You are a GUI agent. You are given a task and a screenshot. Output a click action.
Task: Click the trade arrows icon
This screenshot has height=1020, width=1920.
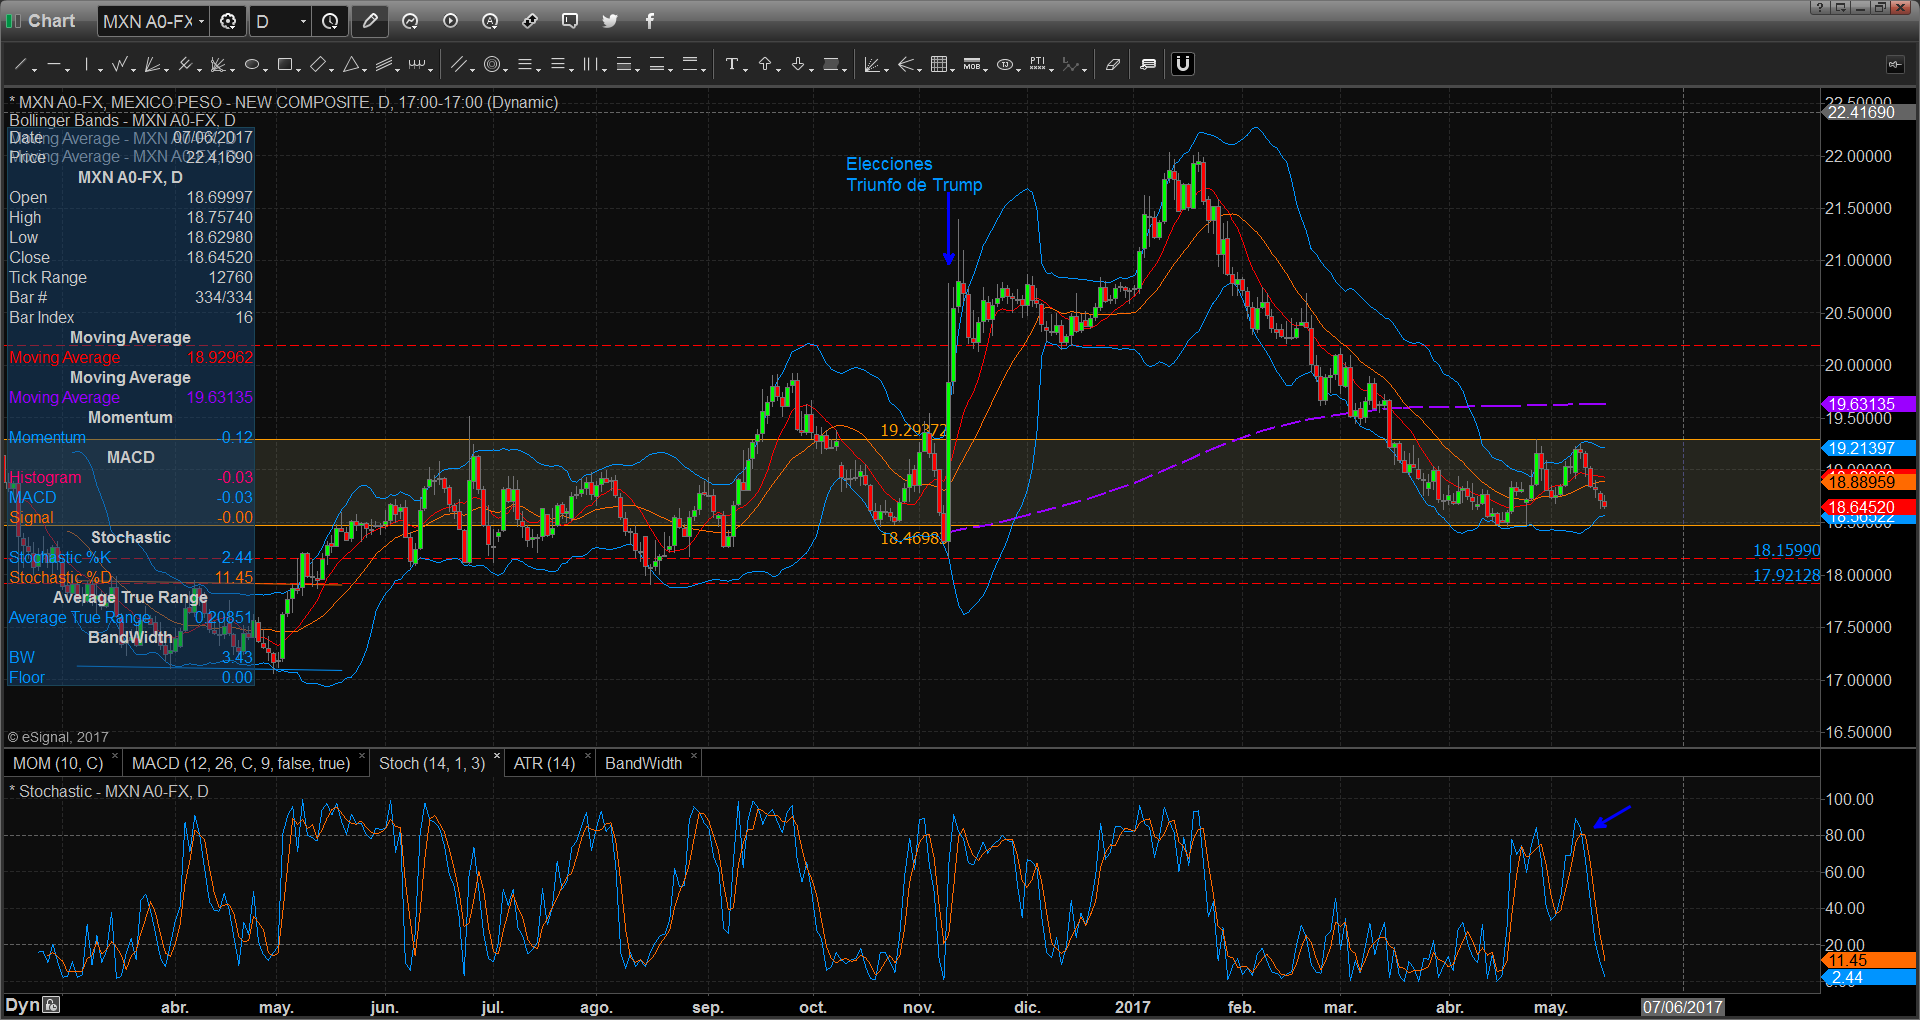point(530,21)
